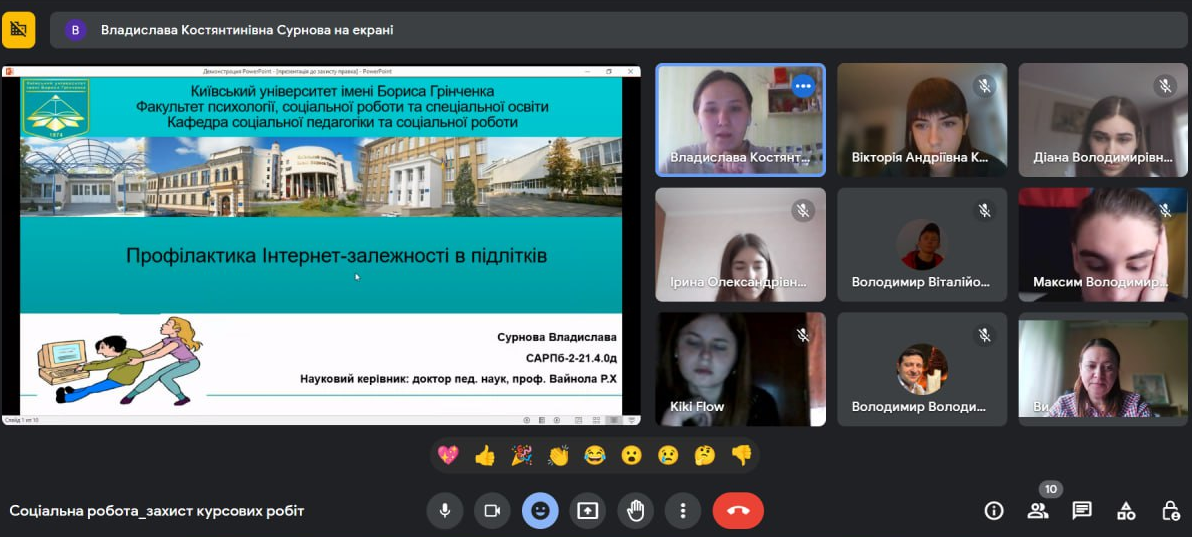Viewport: 1192px width, 537px height.
Task: Click the present screen icon
Action: click(x=588, y=511)
